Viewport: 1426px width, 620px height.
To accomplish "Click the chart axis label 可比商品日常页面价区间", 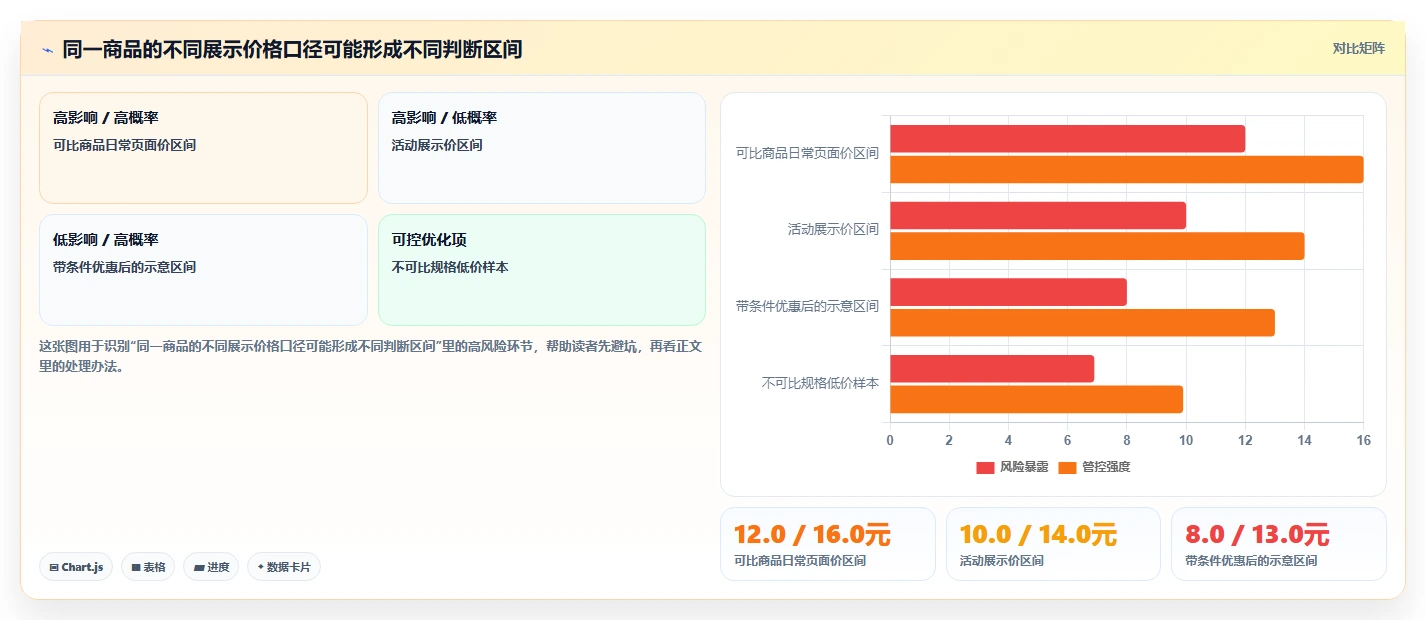I will [807, 154].
